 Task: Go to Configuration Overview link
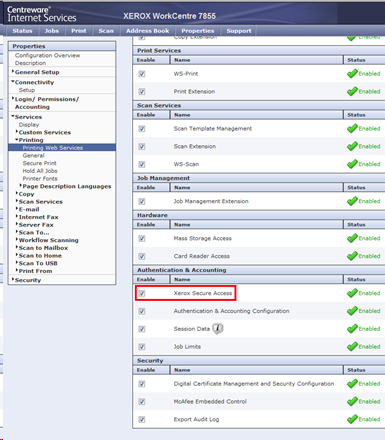pos(47,55)
